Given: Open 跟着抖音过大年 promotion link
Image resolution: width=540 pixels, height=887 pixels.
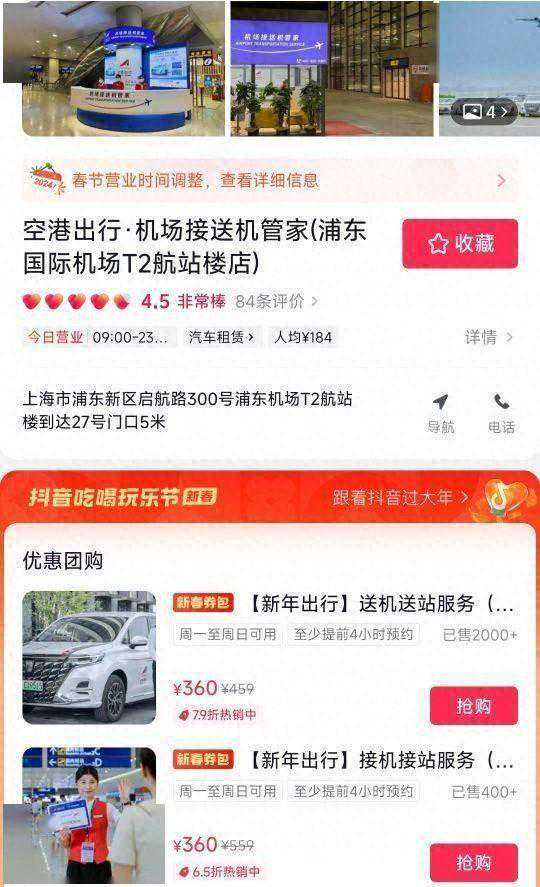Looking at the screenshot, I should point(400,497).
